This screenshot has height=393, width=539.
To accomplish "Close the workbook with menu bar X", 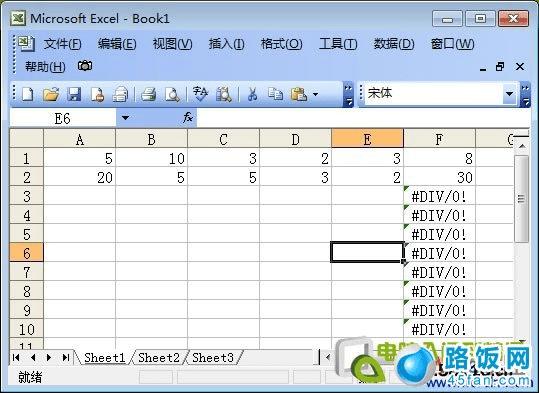I will tap(520, 66).
